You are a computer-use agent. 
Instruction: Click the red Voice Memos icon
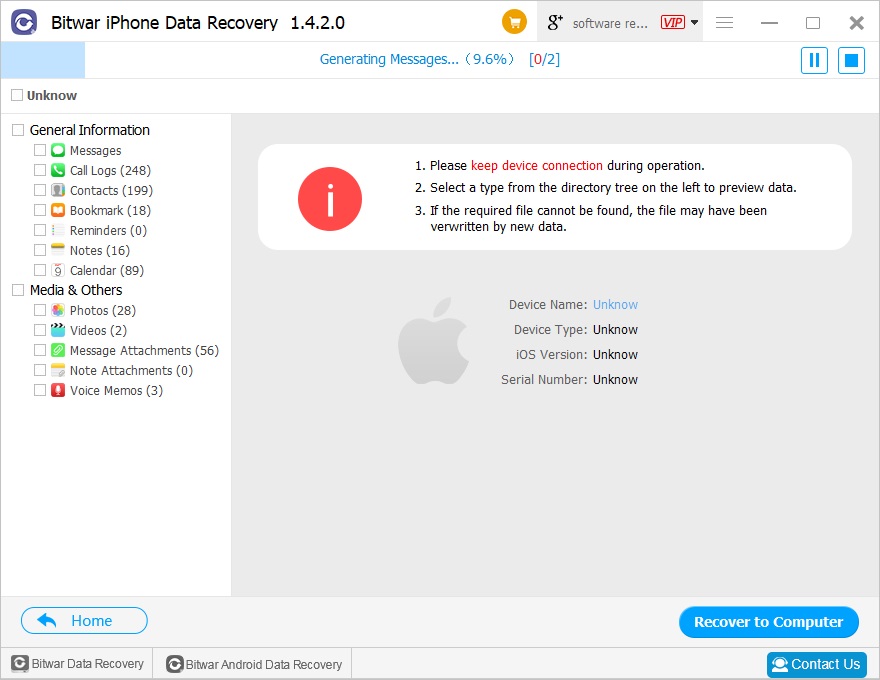[x=58, y=390]
